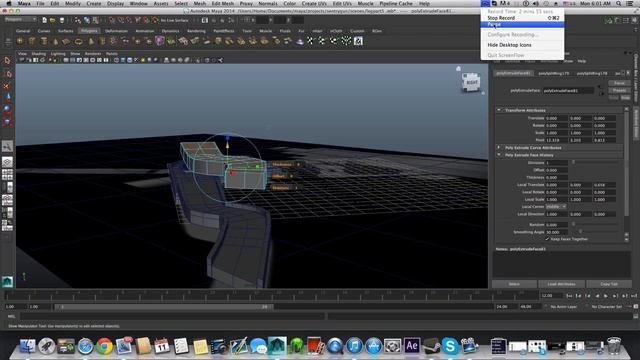Click the Load Attributes button

561,284
